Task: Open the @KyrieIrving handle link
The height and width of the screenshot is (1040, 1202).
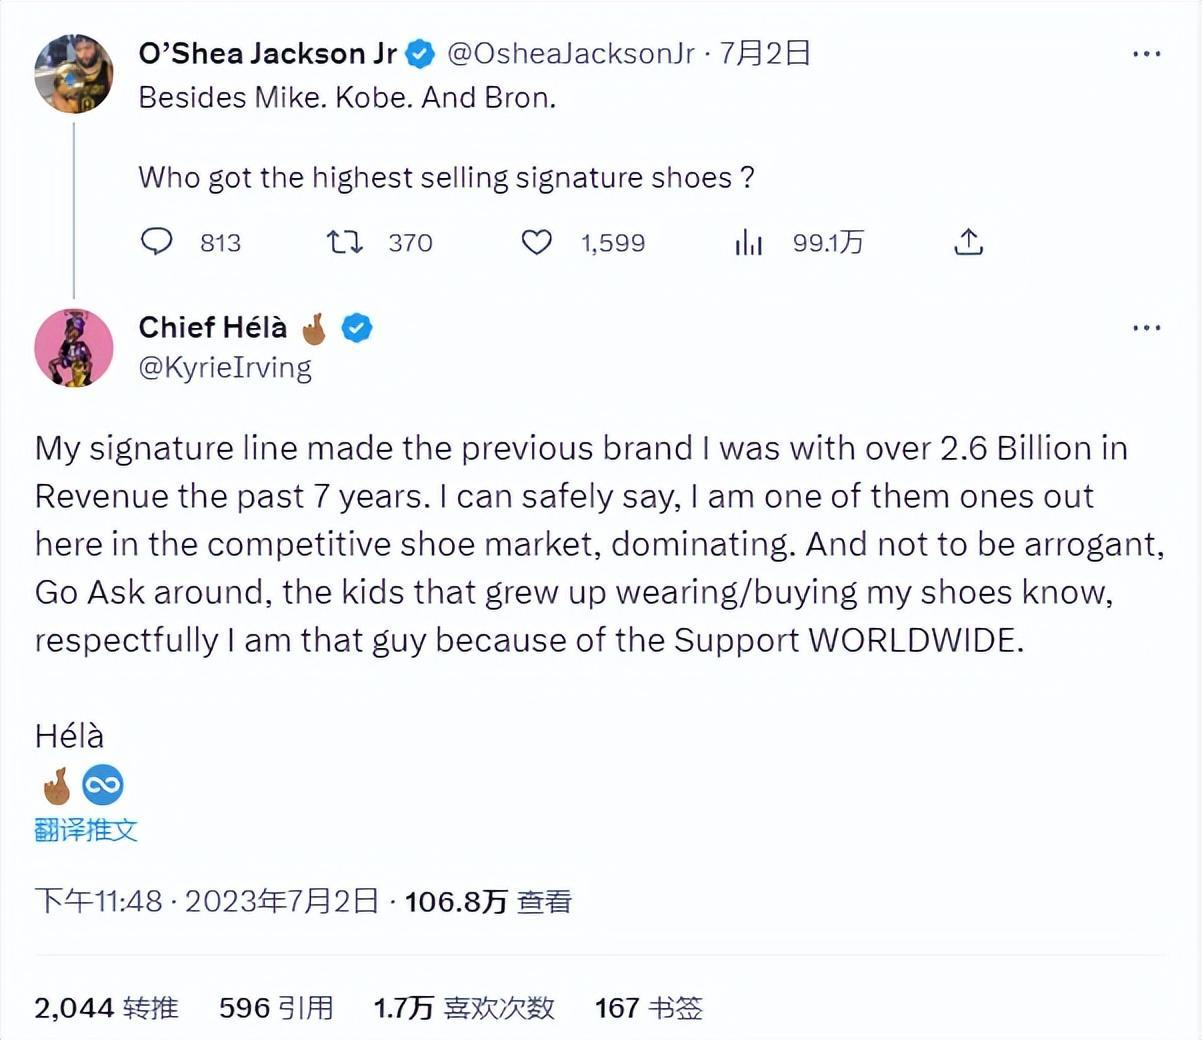Action: pos(225,367)
